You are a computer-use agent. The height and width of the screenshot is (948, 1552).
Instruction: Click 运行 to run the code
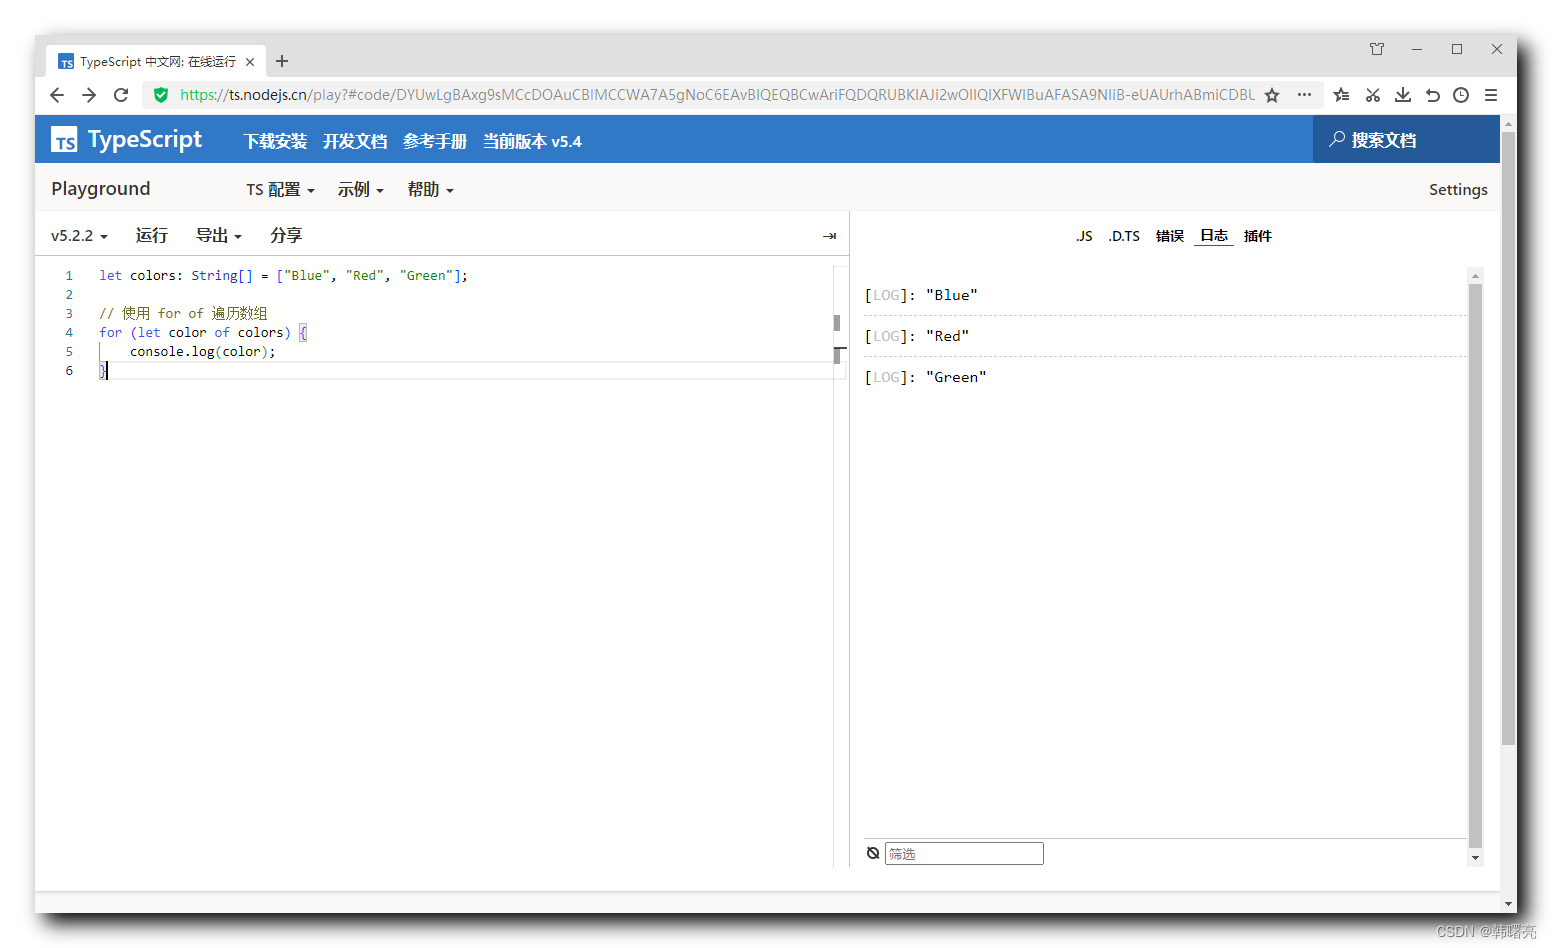[x=152, y=236]
